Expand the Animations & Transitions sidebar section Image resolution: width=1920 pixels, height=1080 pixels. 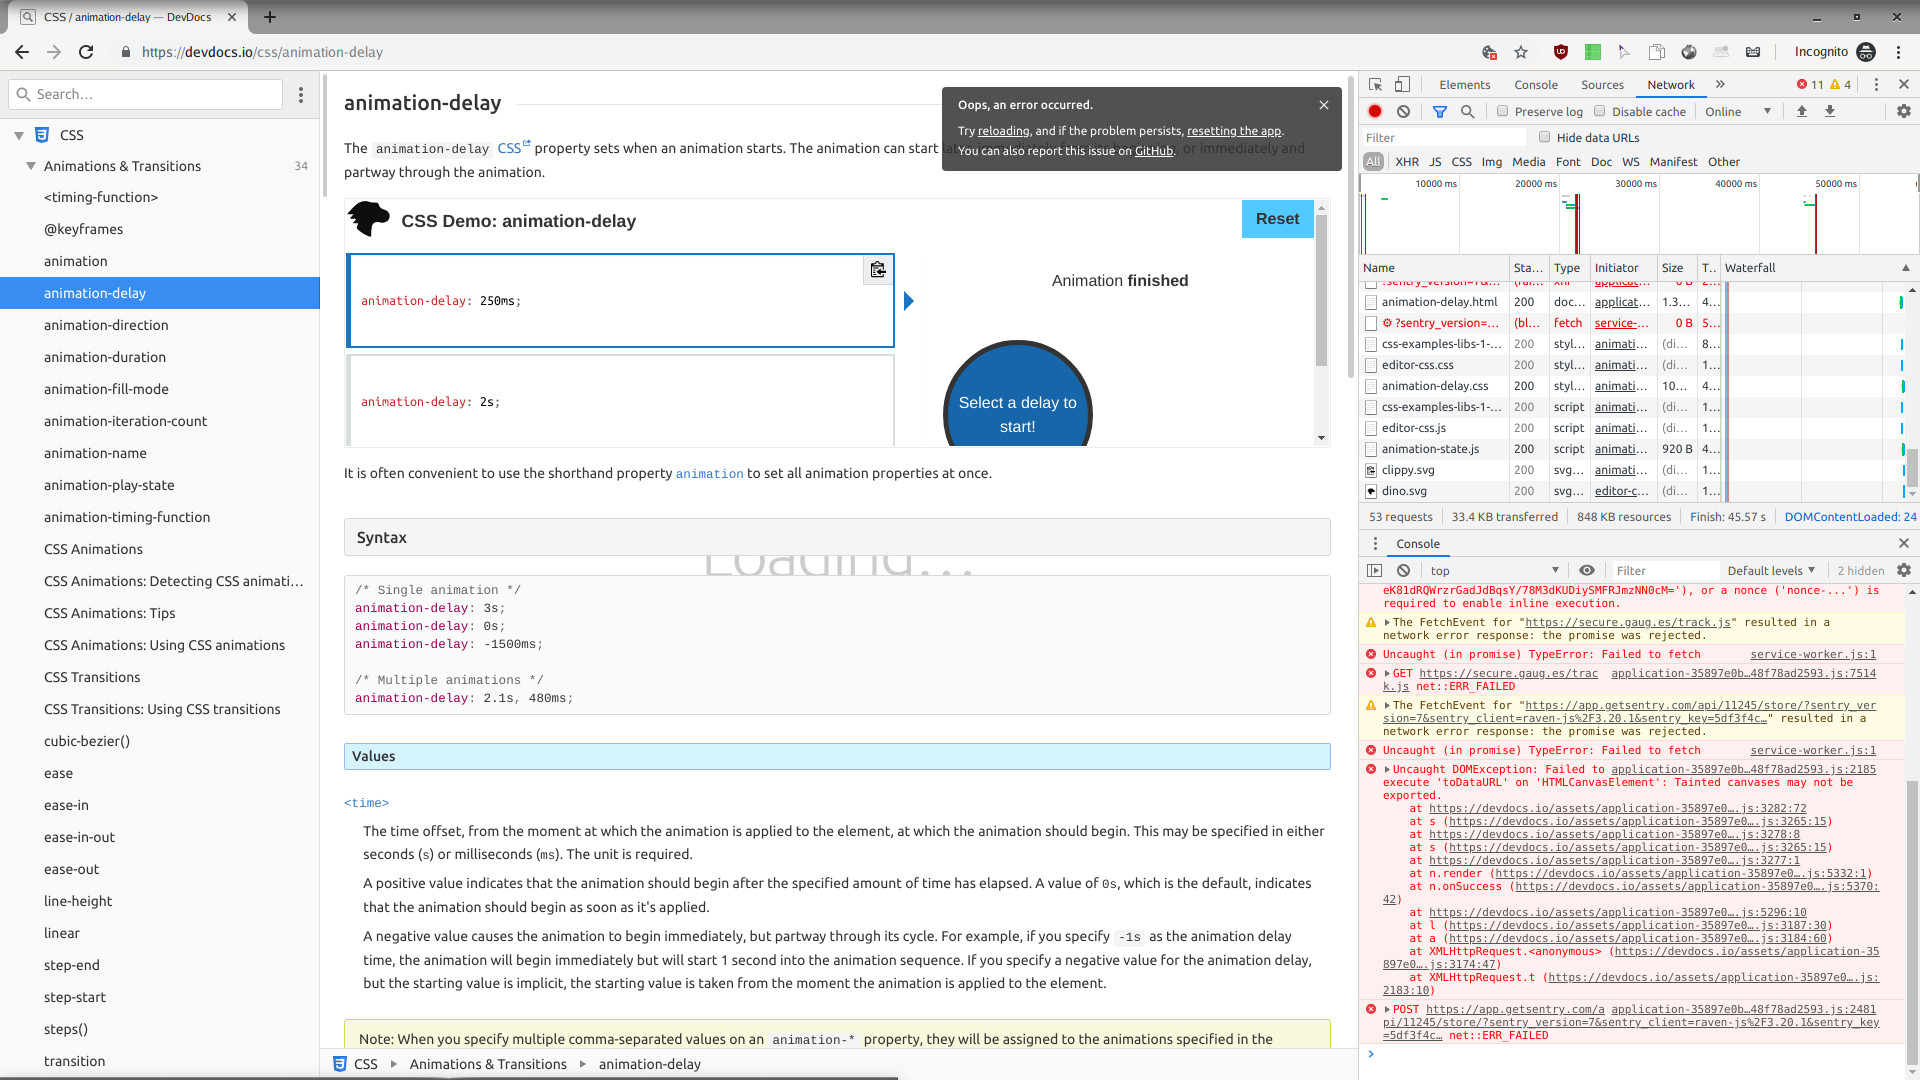click(x=122, y=166)
